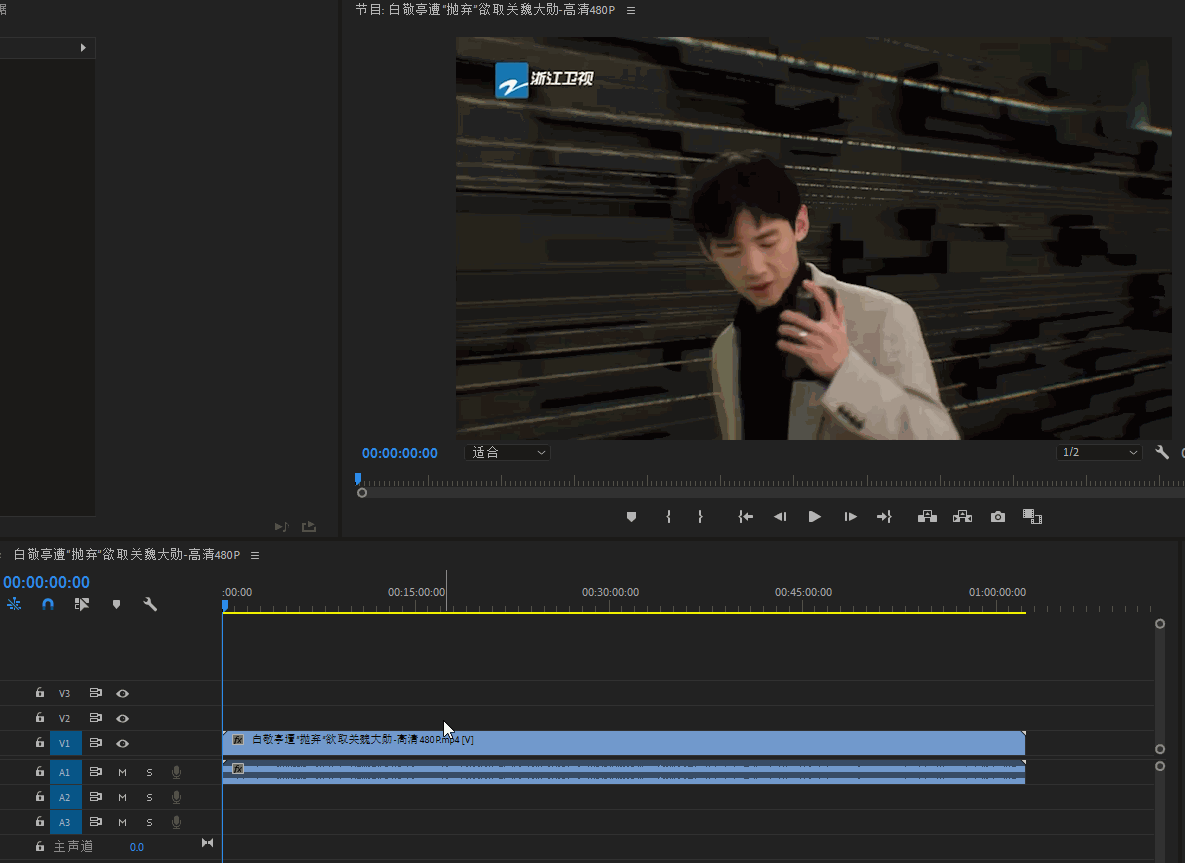Play the sequence in Program monitor
The image size is (1185, 863).
(x=815, y=517)
